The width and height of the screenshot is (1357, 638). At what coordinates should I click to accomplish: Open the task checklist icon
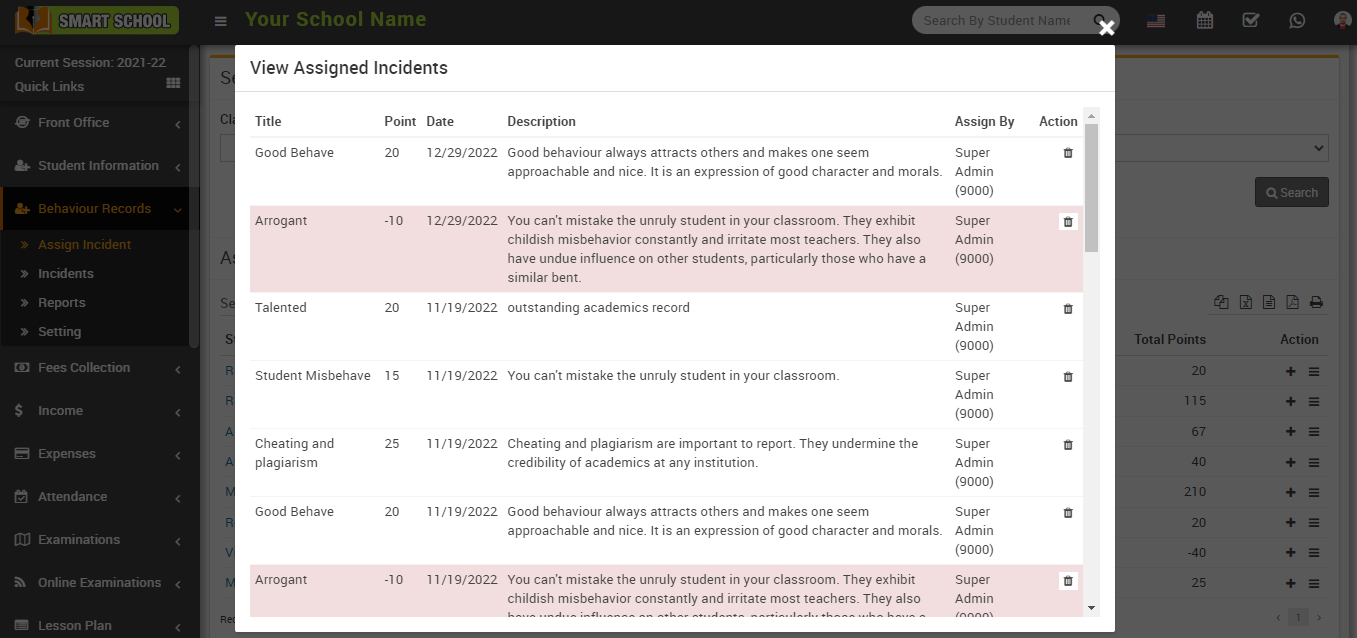(1250, 20)
